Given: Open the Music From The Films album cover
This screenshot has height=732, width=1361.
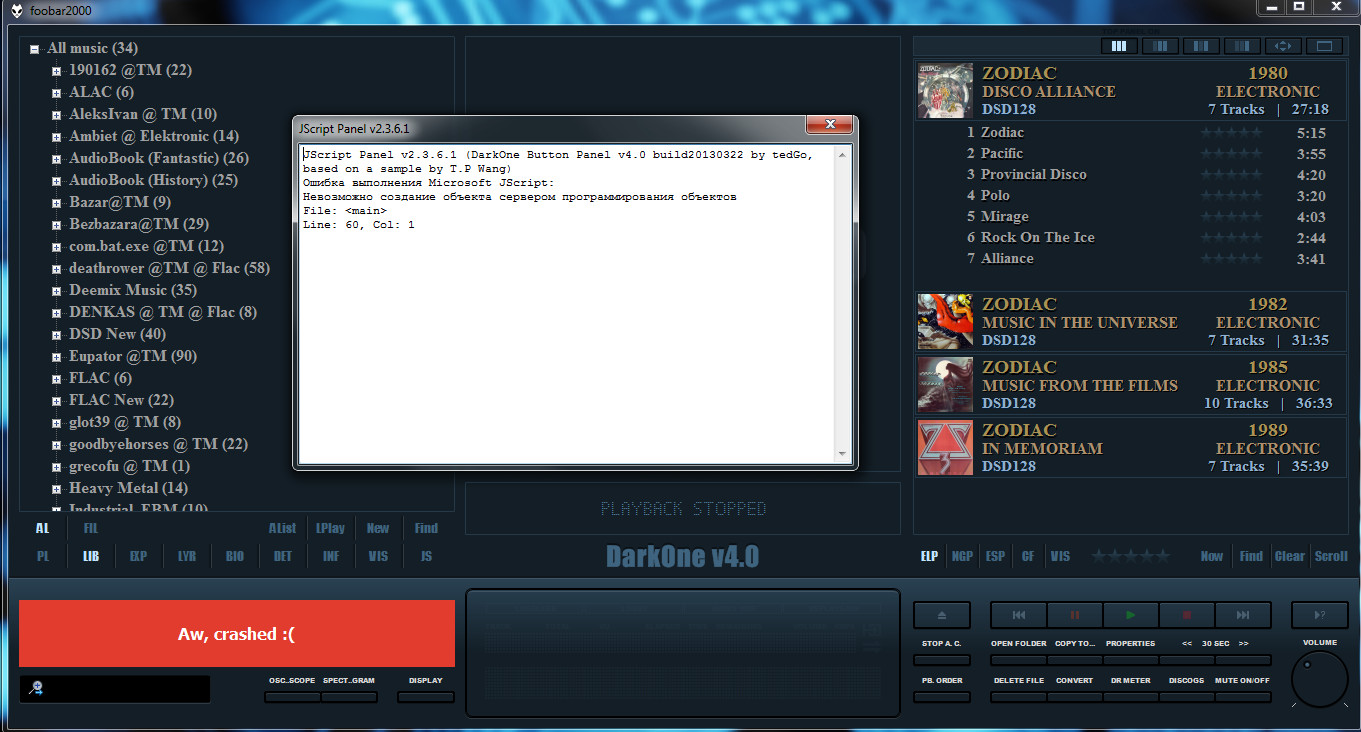Looking at the screenshot, I should [945, 385].
